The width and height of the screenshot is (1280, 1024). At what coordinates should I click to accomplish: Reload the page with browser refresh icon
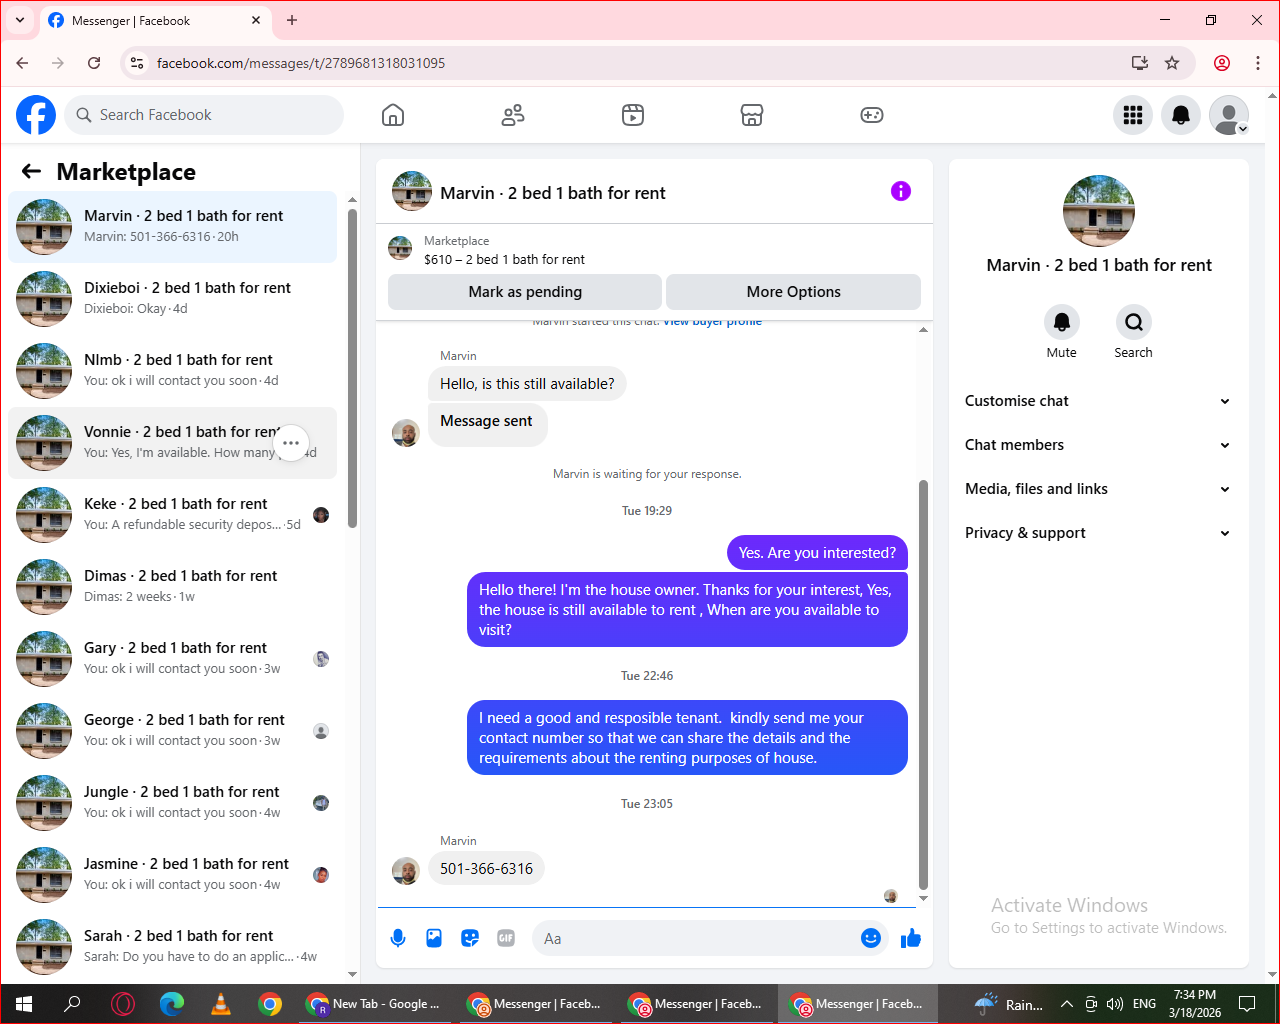coord(94,63)
